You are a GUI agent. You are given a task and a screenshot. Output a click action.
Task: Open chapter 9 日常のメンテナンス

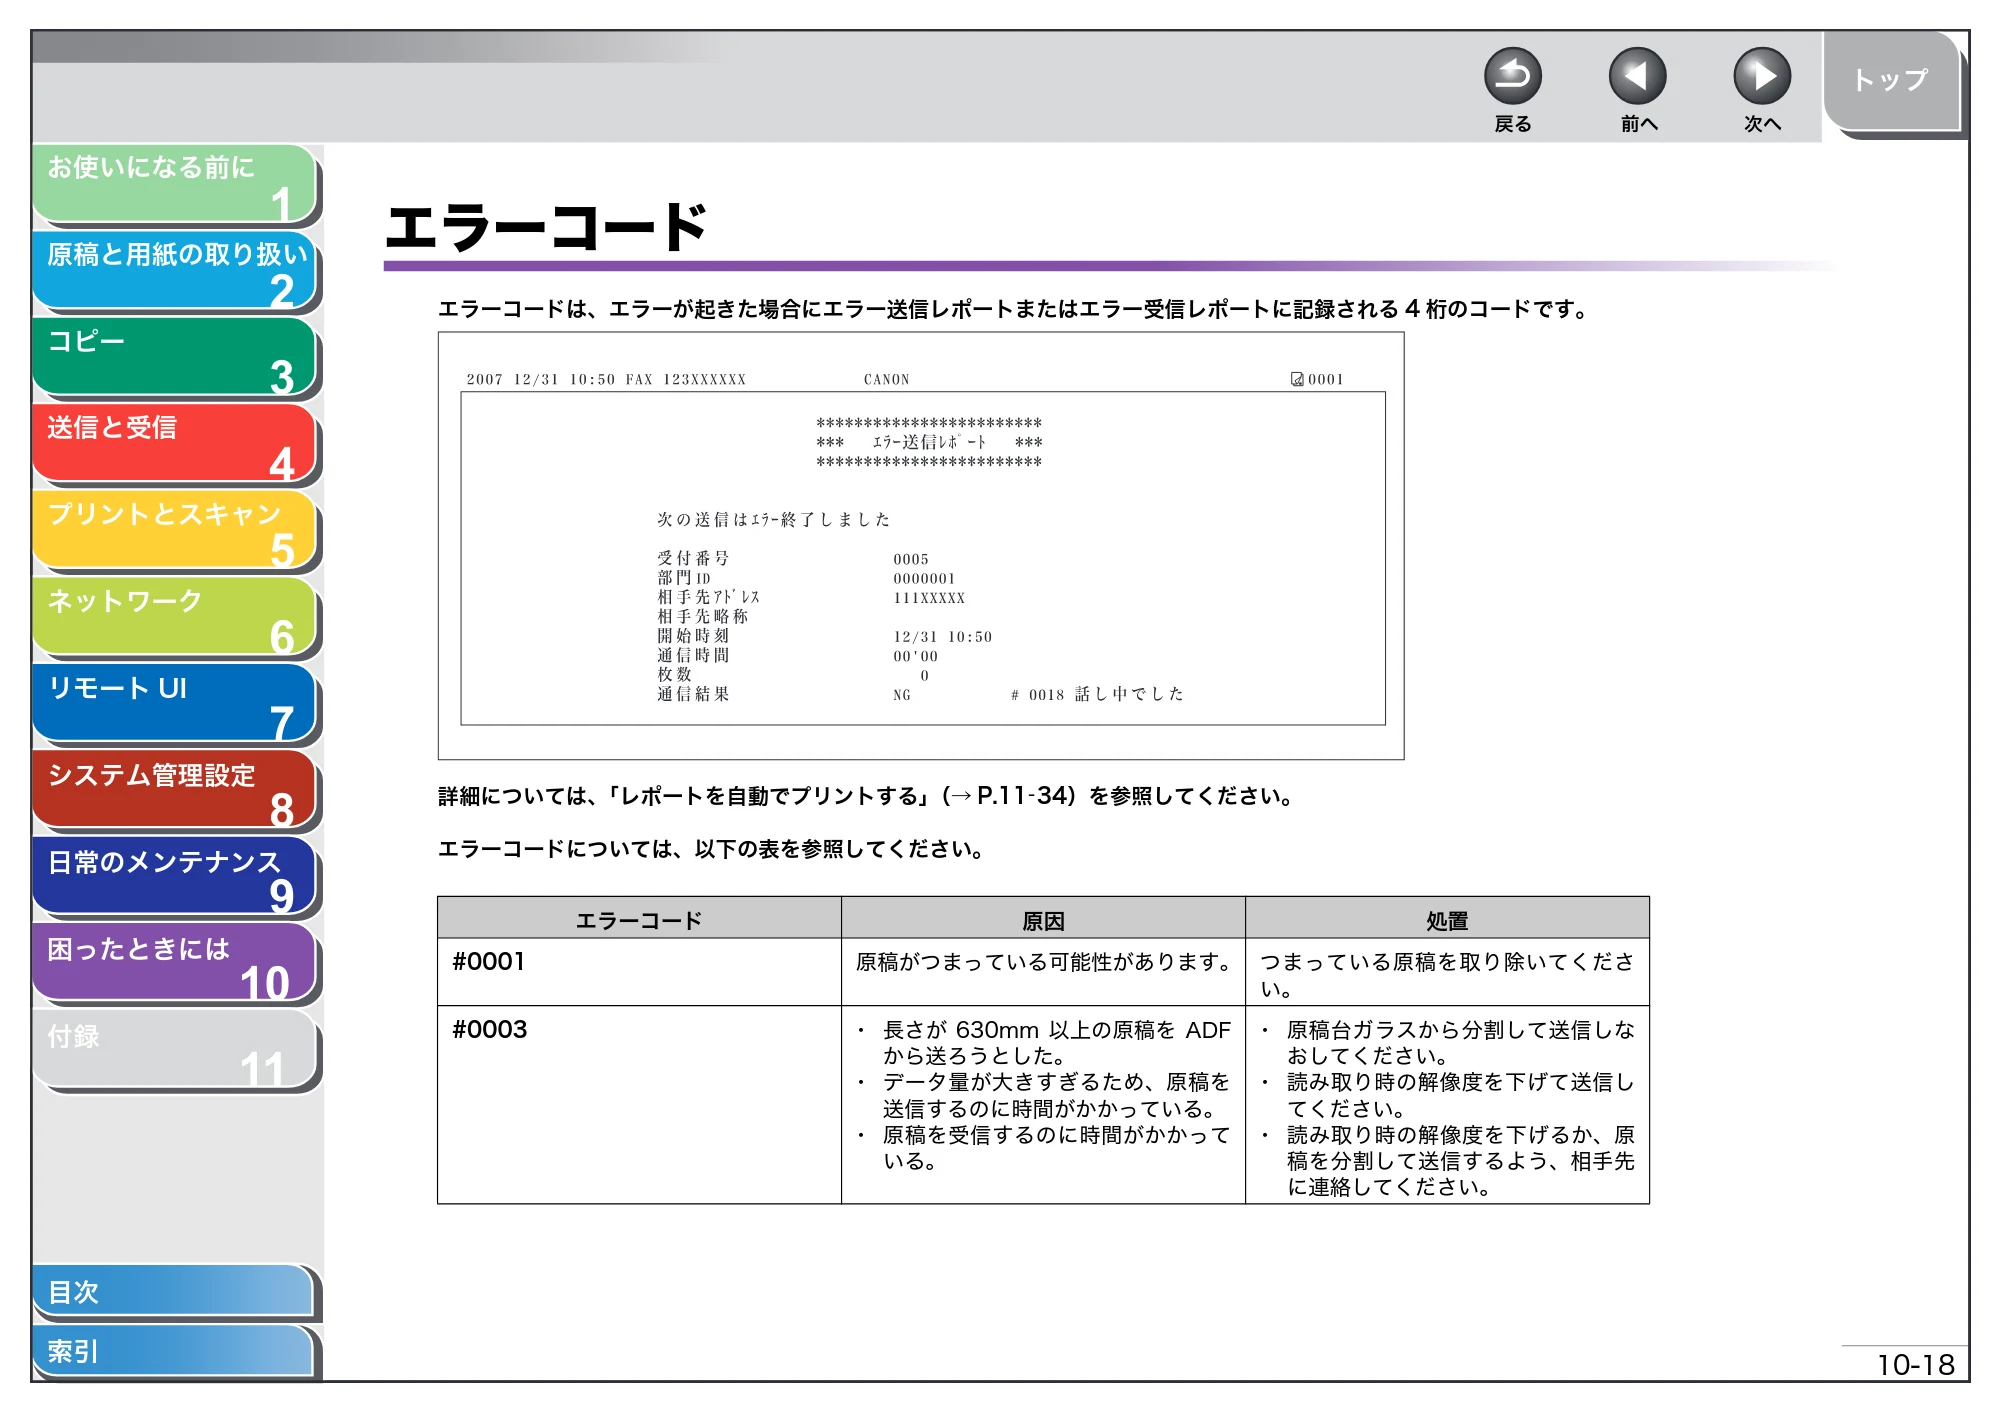(x=174, y=878)
